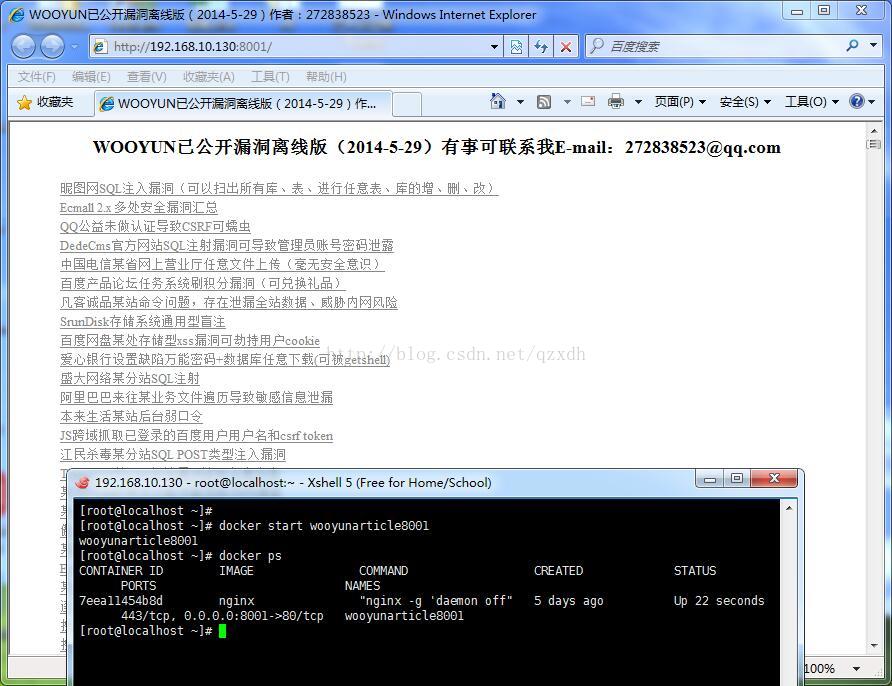Image resolution: width=892 pixels, height=686 pixels.
Task: Open link 中国电信某省网上营业厅任意文件上传
Action: click(x=222, y=265)
